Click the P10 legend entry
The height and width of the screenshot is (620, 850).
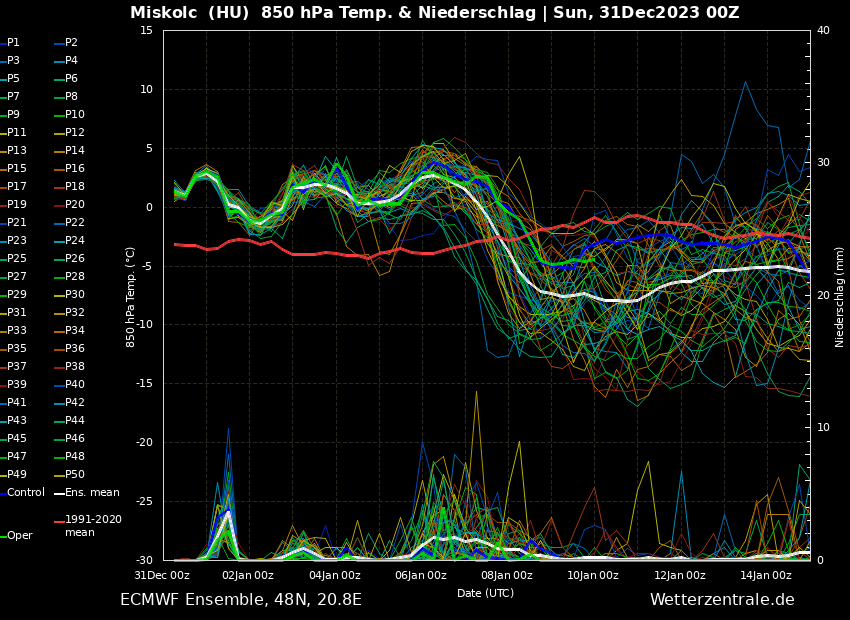[x=75, y=115]
